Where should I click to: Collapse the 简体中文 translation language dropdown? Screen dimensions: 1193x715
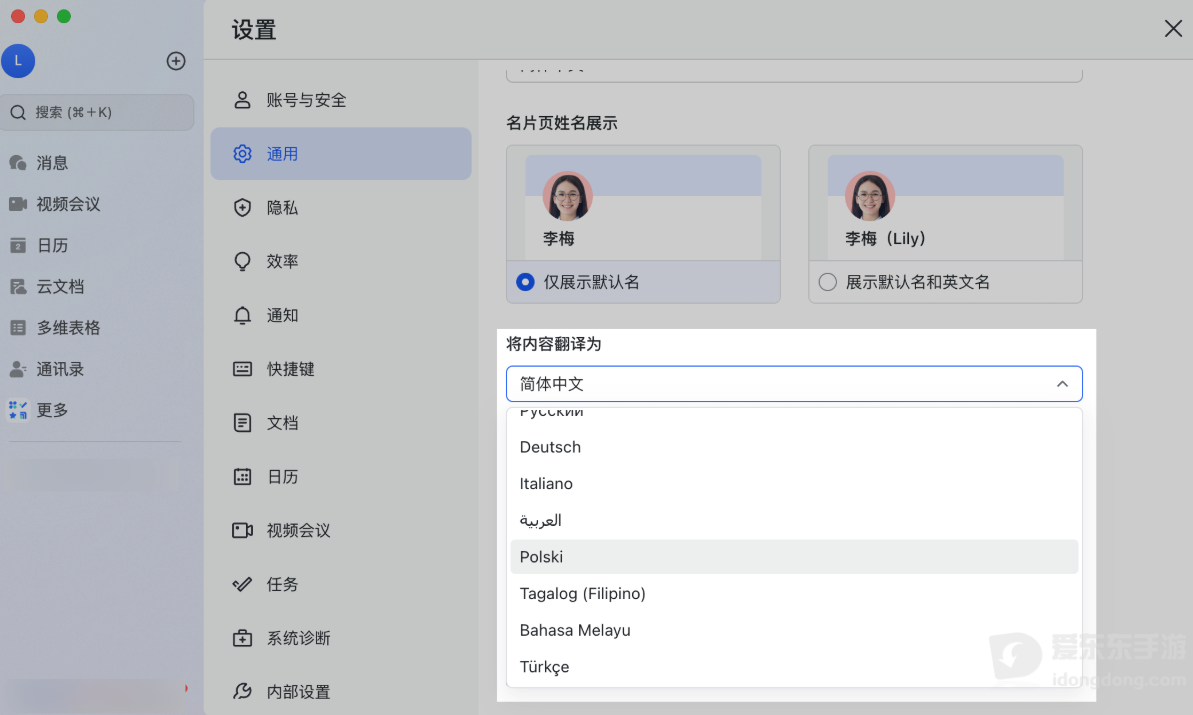coord(794,384)
